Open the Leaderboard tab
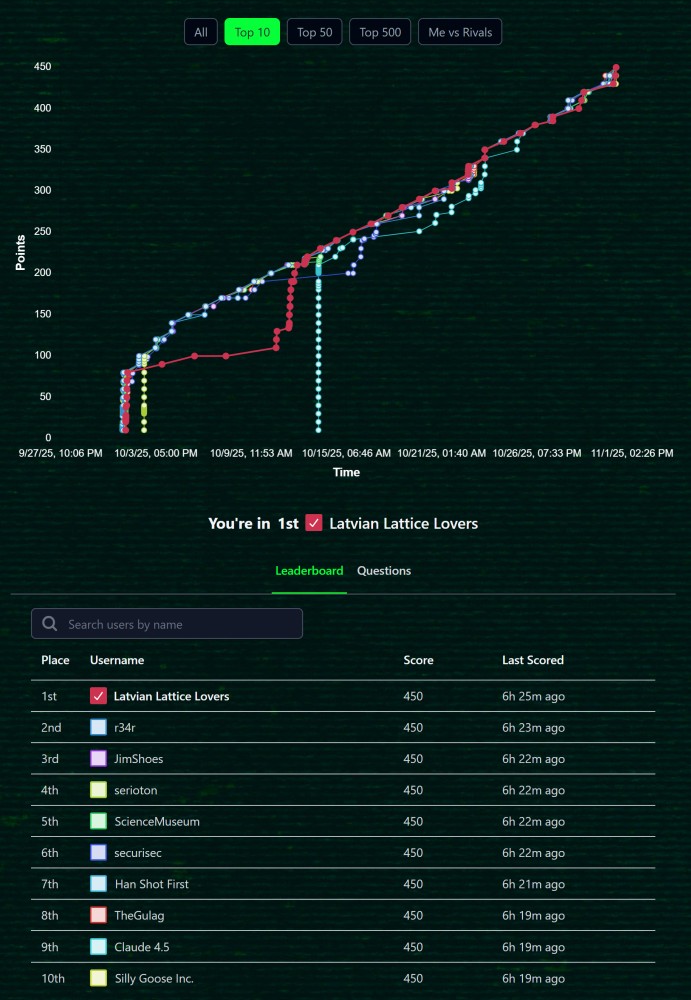This screenshot has height=1000, width=691. tap(309, 571)
